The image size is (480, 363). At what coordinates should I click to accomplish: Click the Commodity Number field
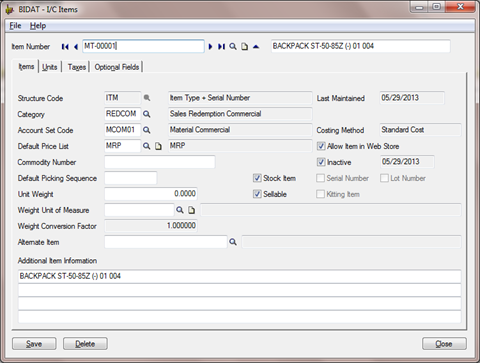(x=160, y=162)
